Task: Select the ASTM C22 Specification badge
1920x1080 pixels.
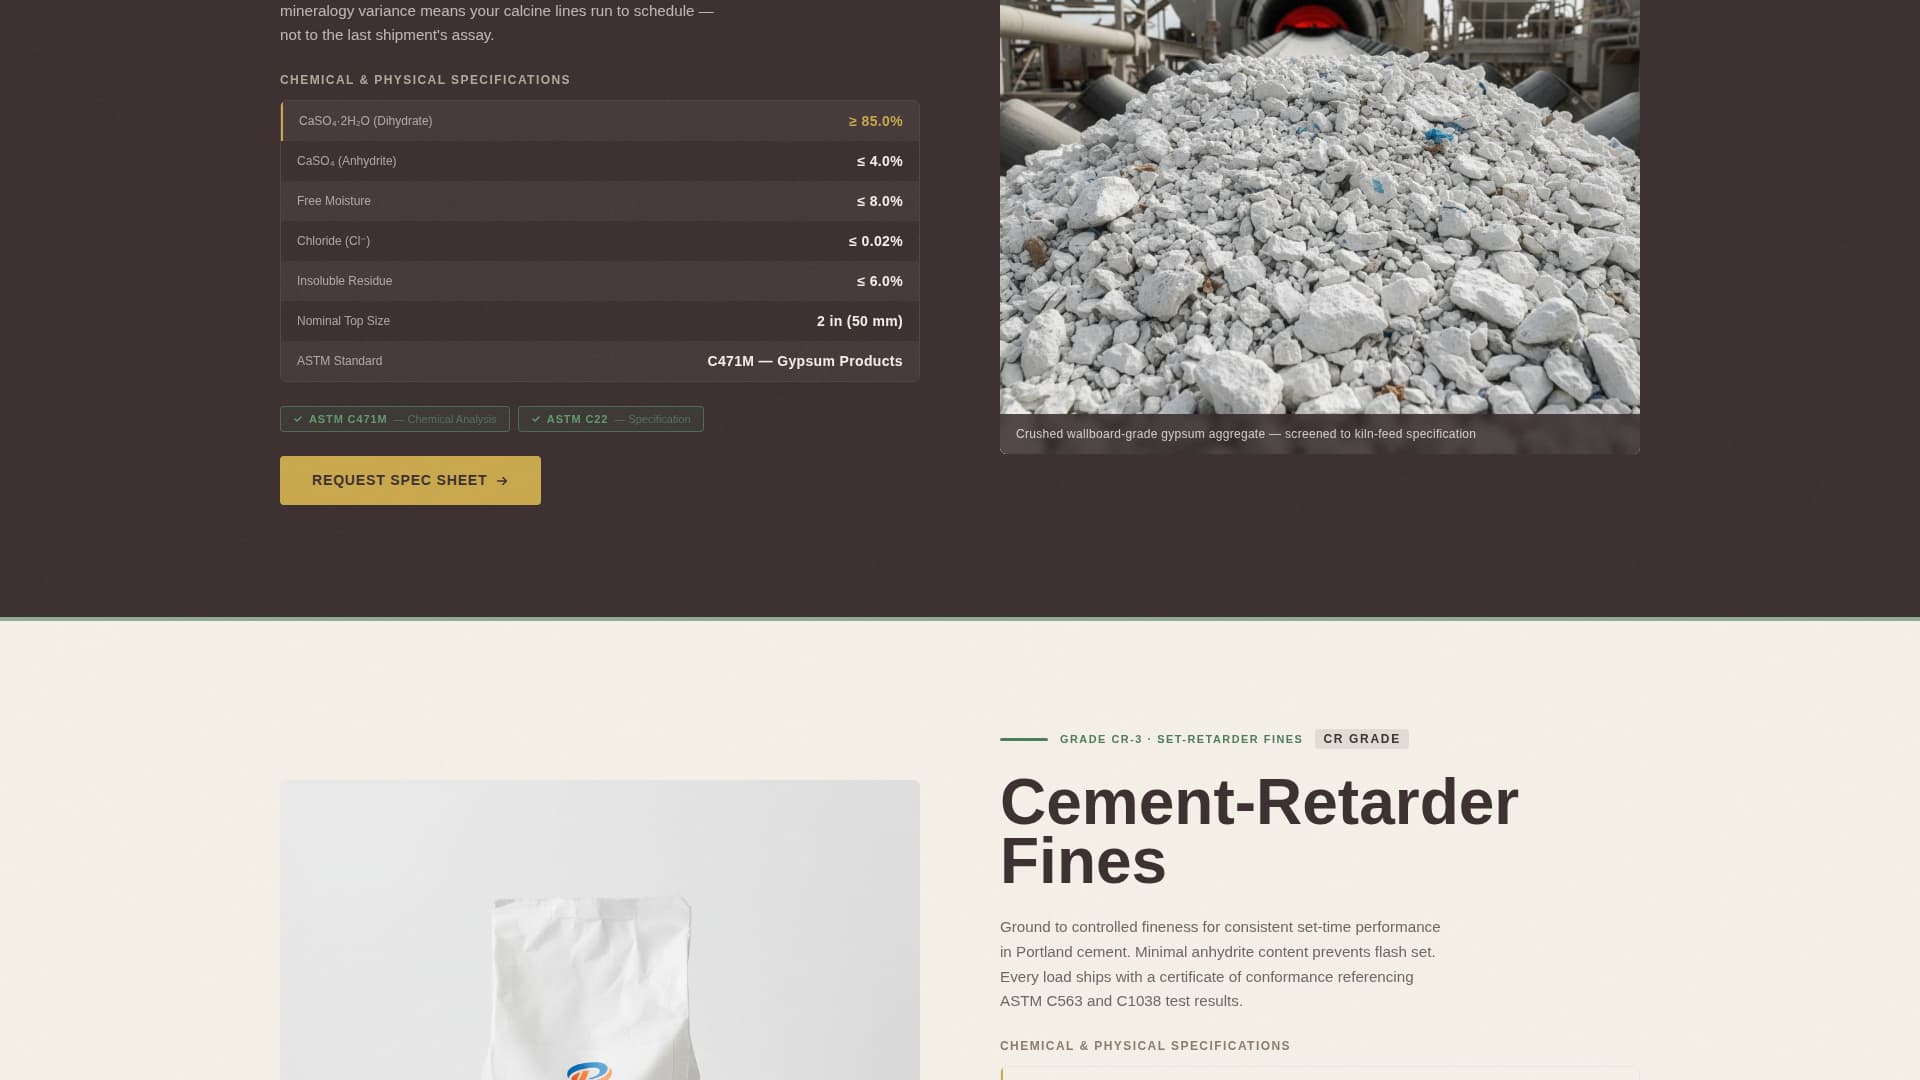Action: [x=611, y=419]
